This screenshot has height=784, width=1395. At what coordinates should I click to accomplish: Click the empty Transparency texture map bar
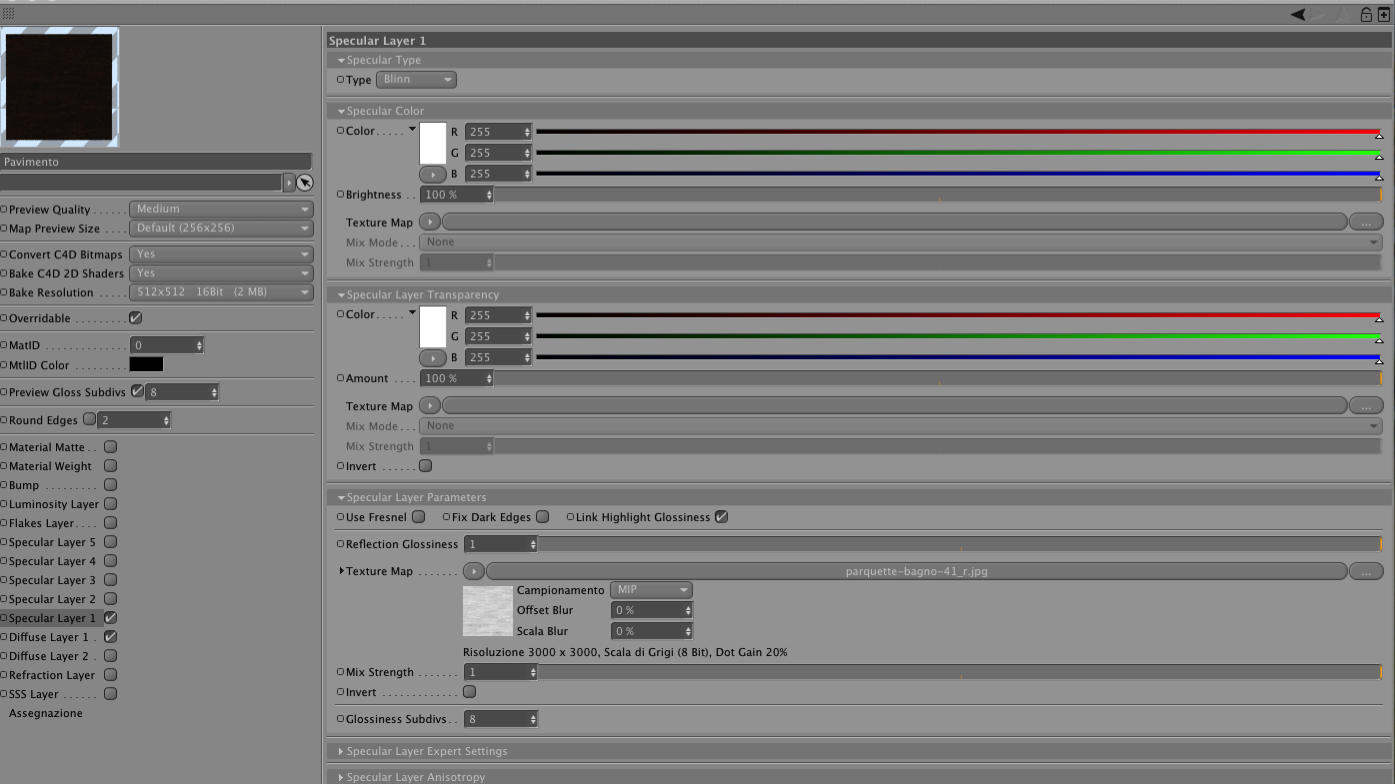click(895, 406)
